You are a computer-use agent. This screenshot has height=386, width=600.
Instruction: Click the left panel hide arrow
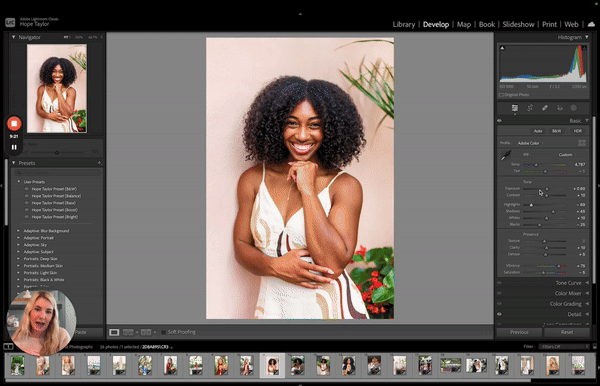(2, 185)
